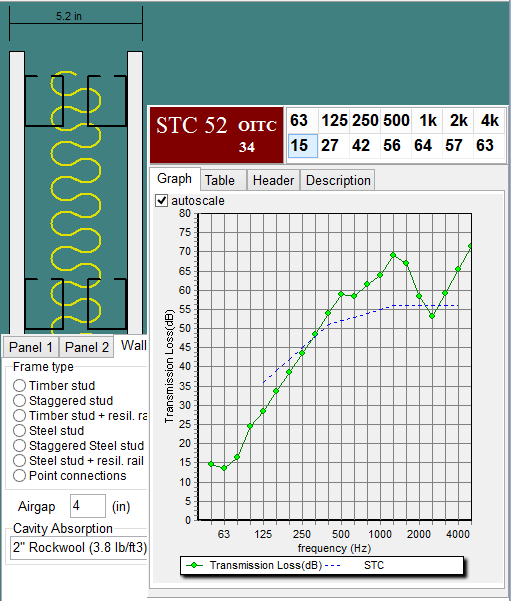Click the STC 52 rating display
Viewport: 511px width, 601px height.
[x=191, y=125]
